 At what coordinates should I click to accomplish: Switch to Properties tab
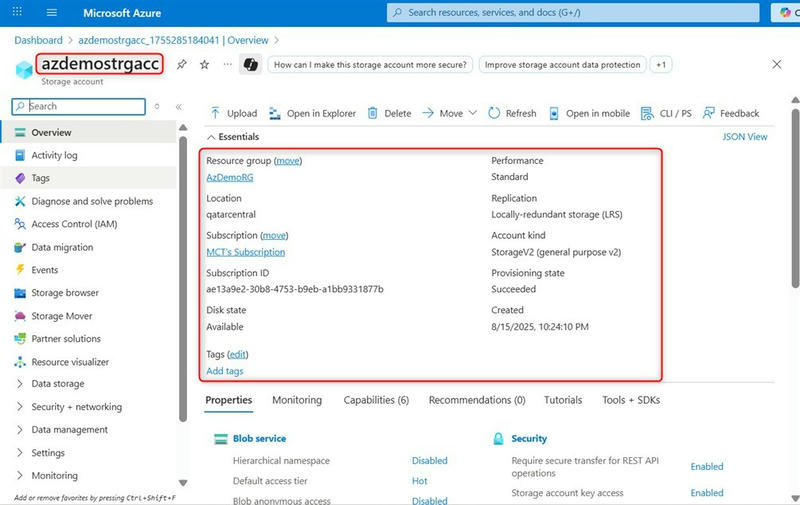[229, 400]
